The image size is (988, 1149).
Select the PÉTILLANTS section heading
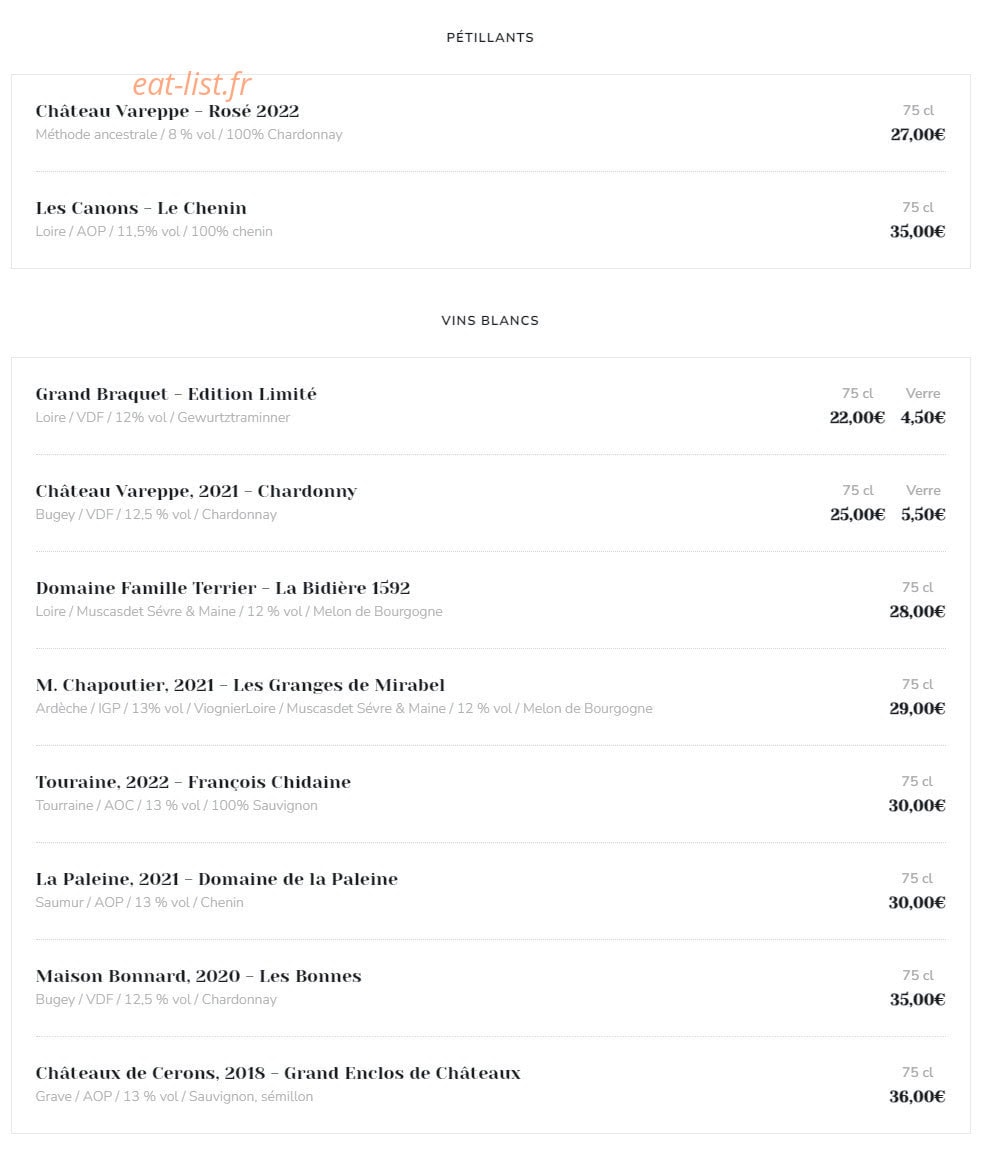coord(490,37)
